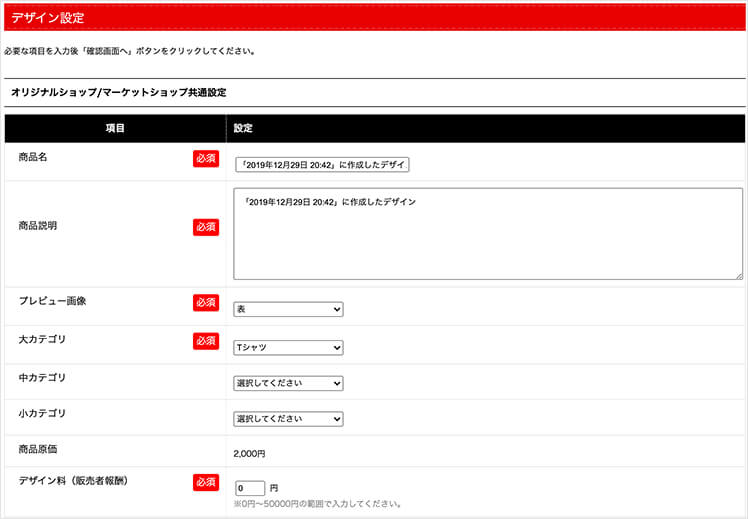The height and width of the screenshot is (519, 748).
Task: Click the 必須 badge beside 商品説明
Action: coord(206,227)
